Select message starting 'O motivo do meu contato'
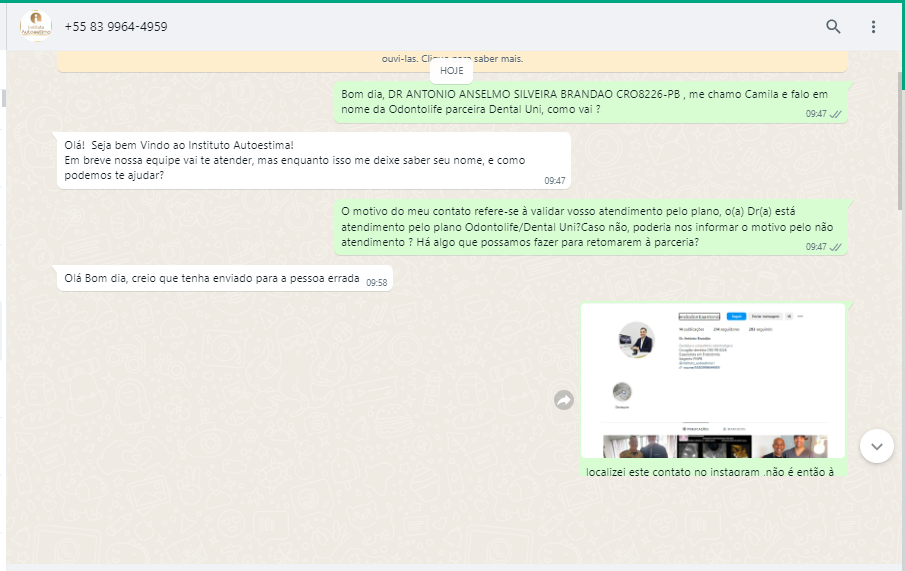The height and width of the screenshot is (571, 905). tap(590, 227)
